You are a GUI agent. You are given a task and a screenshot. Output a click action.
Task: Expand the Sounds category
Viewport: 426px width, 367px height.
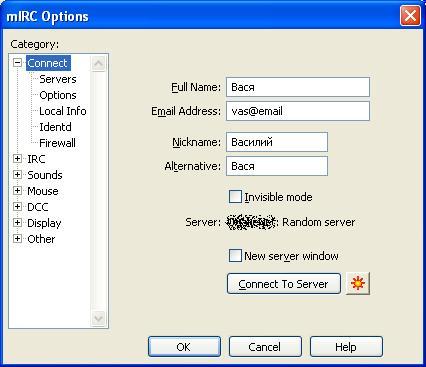pyautogui.click(x=17, y=175)
